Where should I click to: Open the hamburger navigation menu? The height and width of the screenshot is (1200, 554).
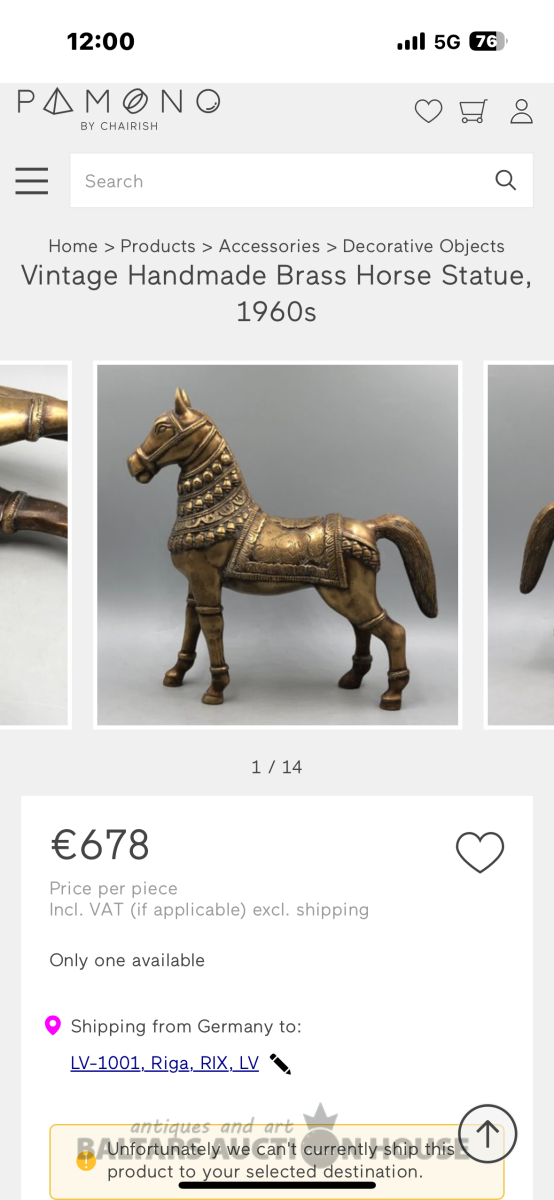coord(32,181)
